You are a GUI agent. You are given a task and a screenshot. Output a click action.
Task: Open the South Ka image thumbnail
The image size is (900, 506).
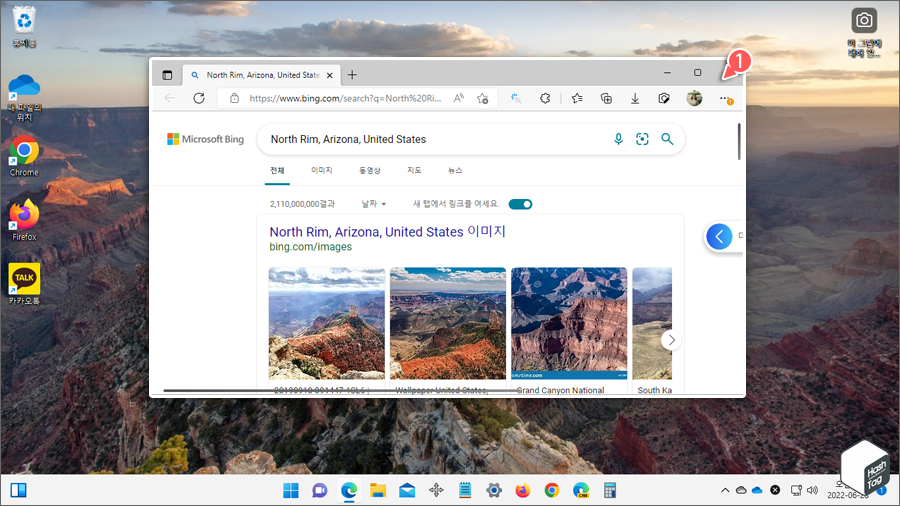[x=652, y=323]
